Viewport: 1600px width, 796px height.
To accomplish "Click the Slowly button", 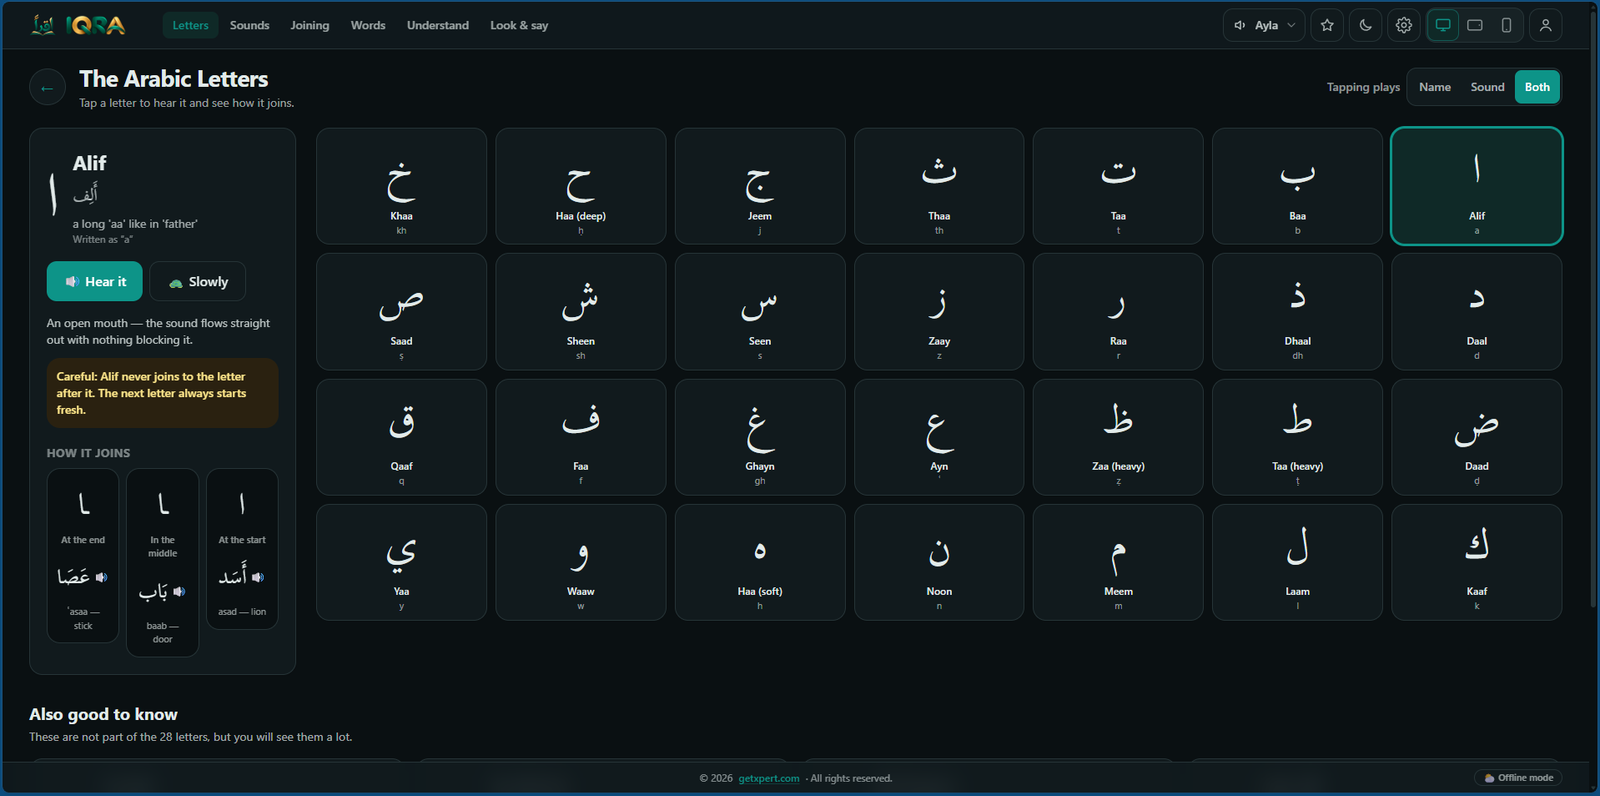I will [197, 282].
